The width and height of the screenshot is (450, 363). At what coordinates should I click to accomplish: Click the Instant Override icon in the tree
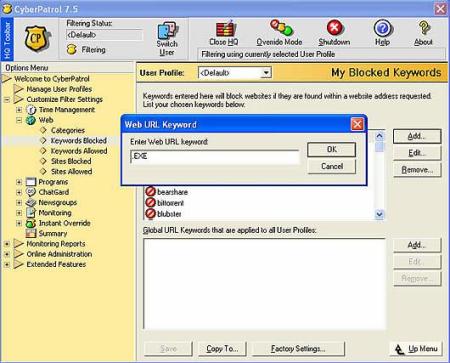tap(31, 223)
